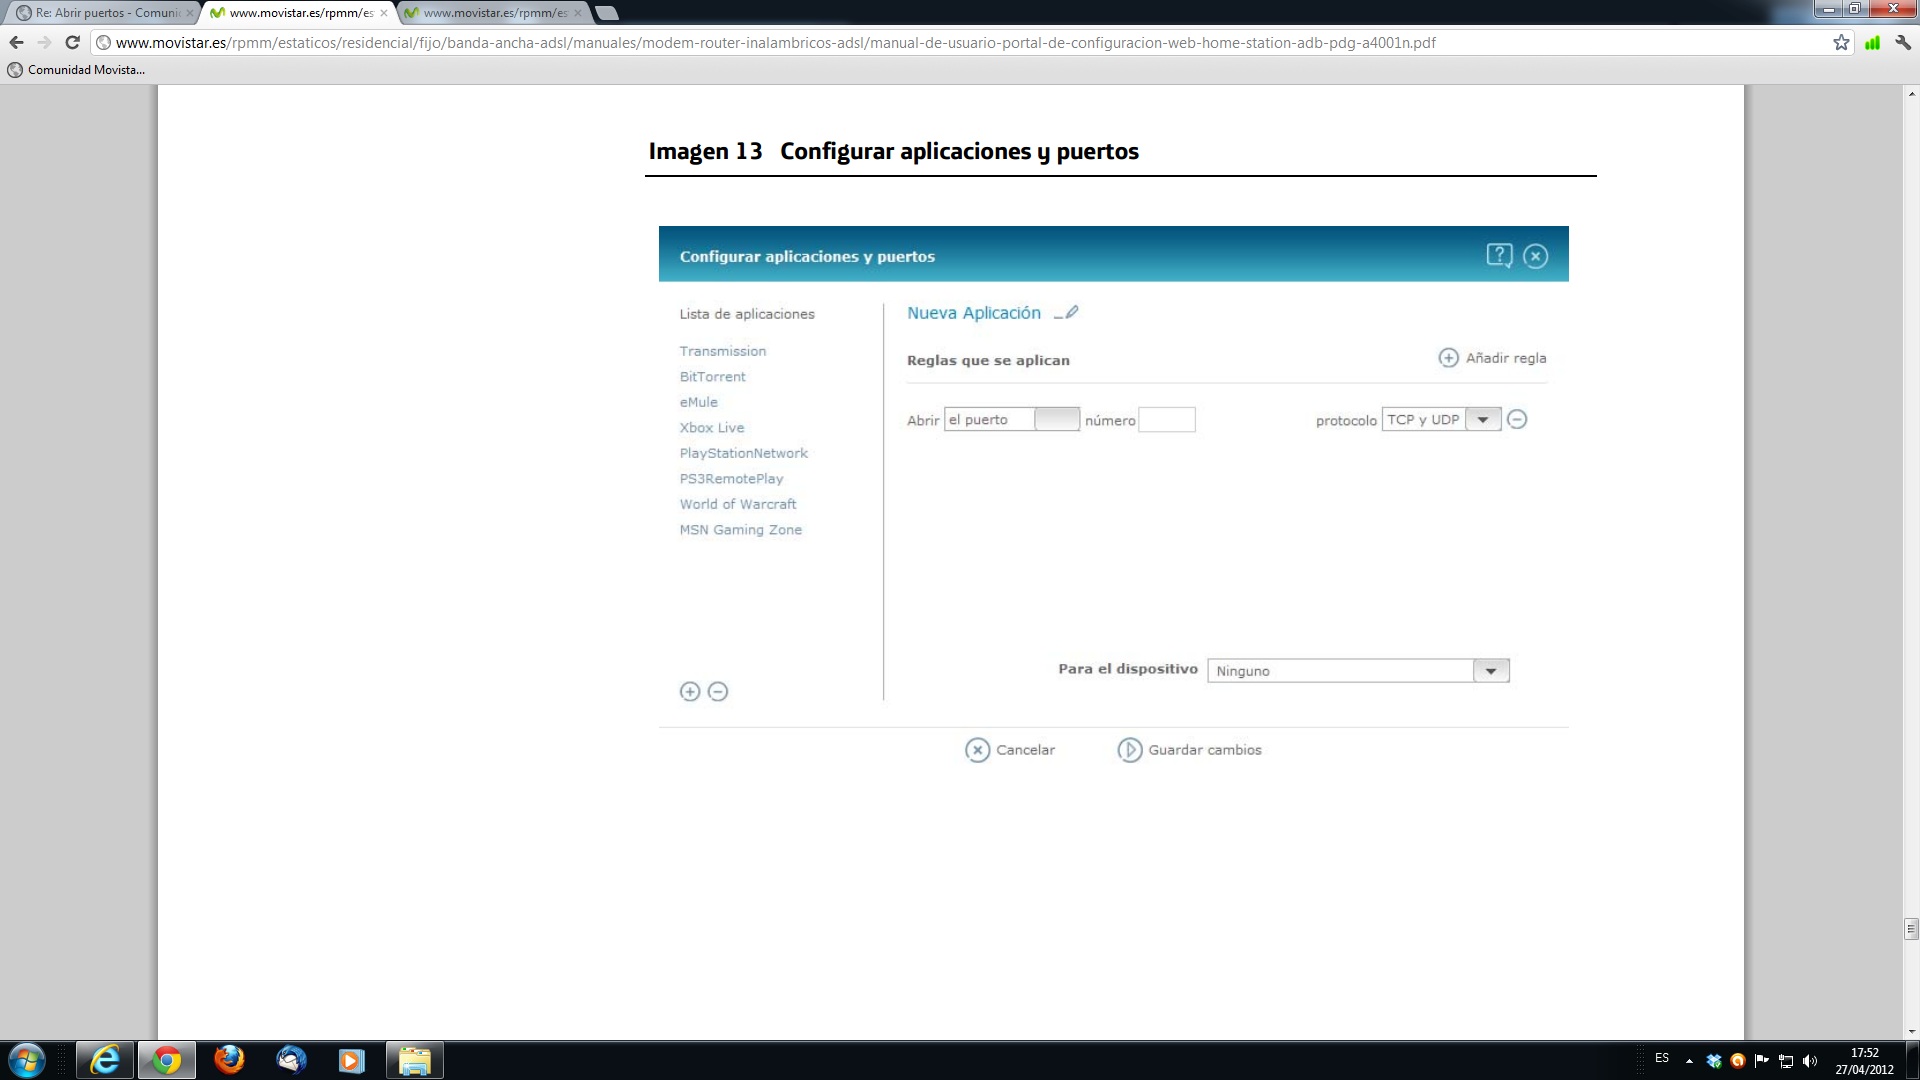The width and height of the screenshot is (1920, 1080).
Task: Open Windows Explorer folder in taskbar
Action: click(x=415, y=1060)
